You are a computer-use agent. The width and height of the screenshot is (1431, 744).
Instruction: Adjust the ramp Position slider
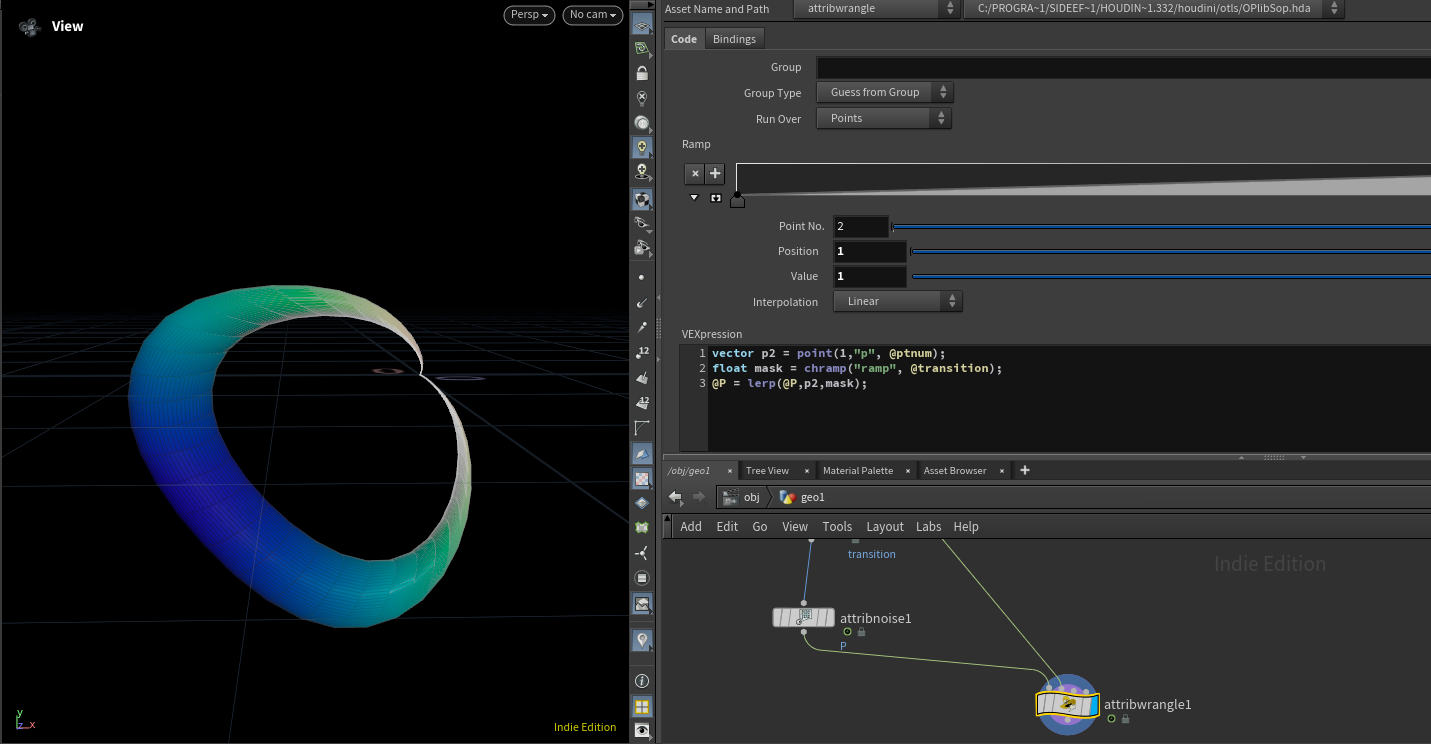[1170, 251]
